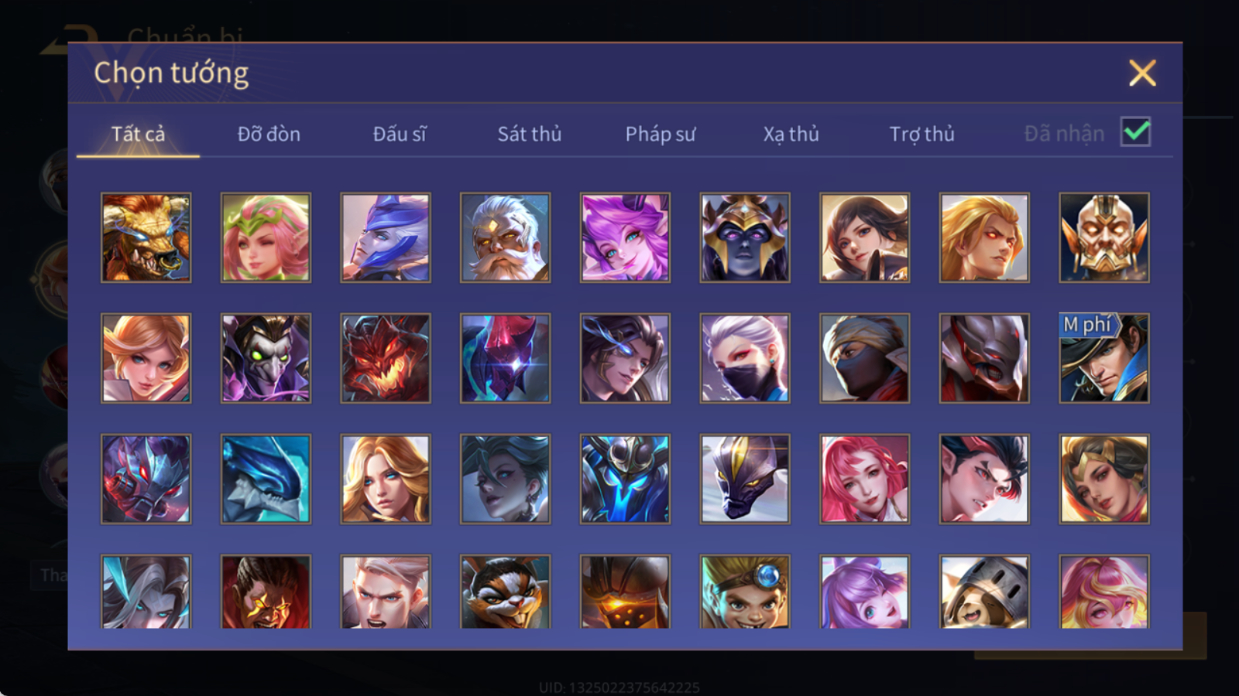Filter heroes by Pháp sư tab

[660, 134]
